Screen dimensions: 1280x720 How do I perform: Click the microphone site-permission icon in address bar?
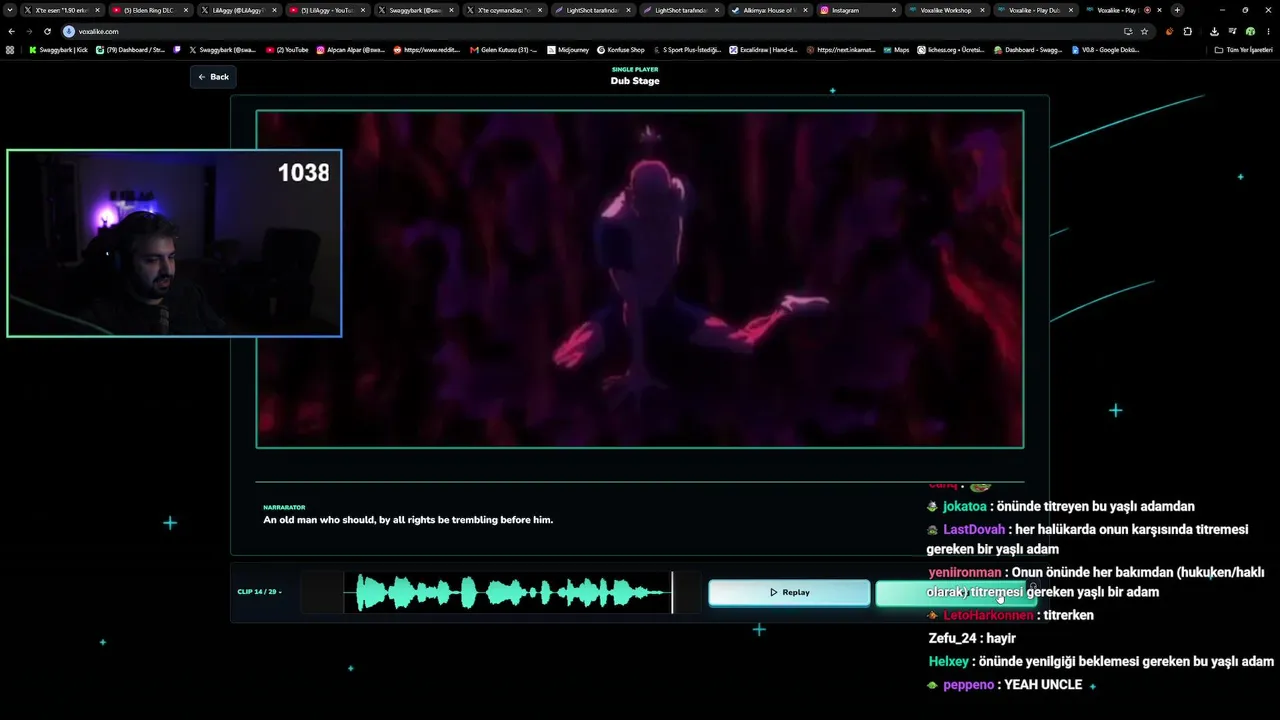pyautogui.click(x=69, y=31)
